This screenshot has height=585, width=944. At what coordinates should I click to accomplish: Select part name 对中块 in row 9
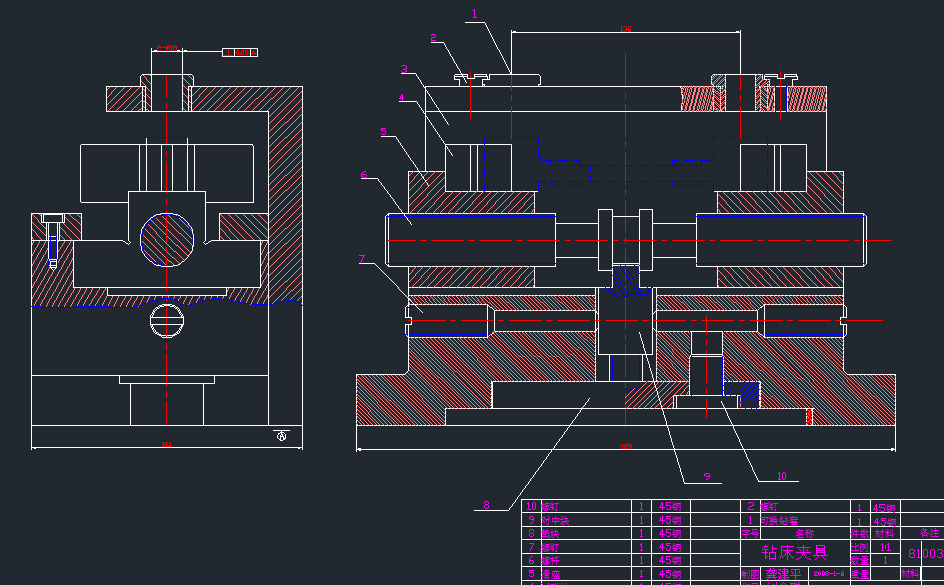(x=554, y=520)
